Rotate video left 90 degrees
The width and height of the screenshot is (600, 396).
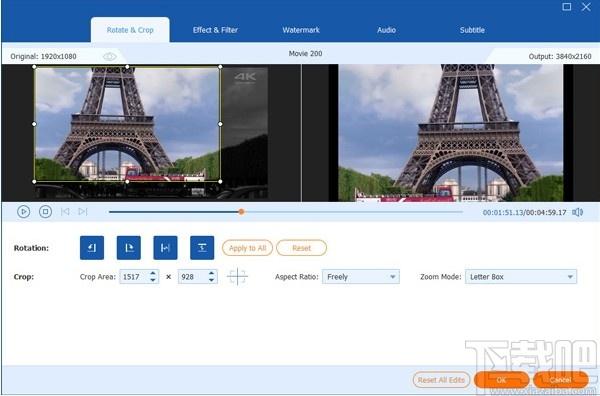(x=92, y=248)
